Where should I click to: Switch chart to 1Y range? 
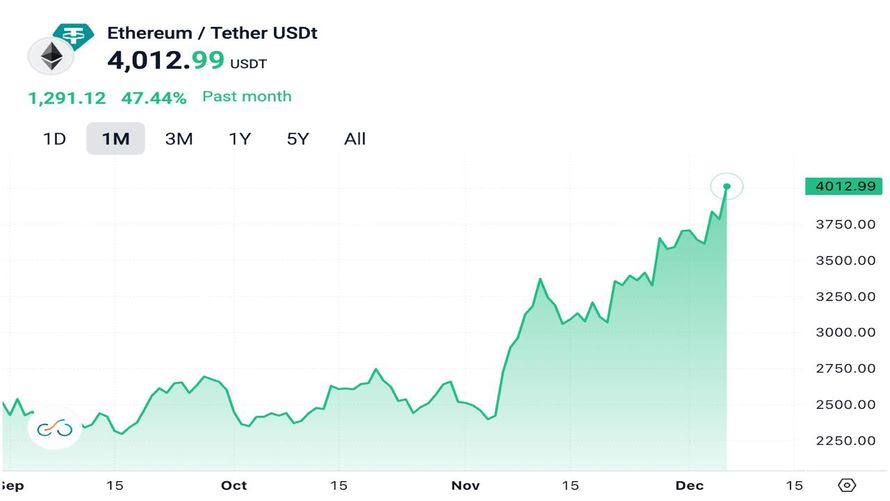click(x=240, y=139)
